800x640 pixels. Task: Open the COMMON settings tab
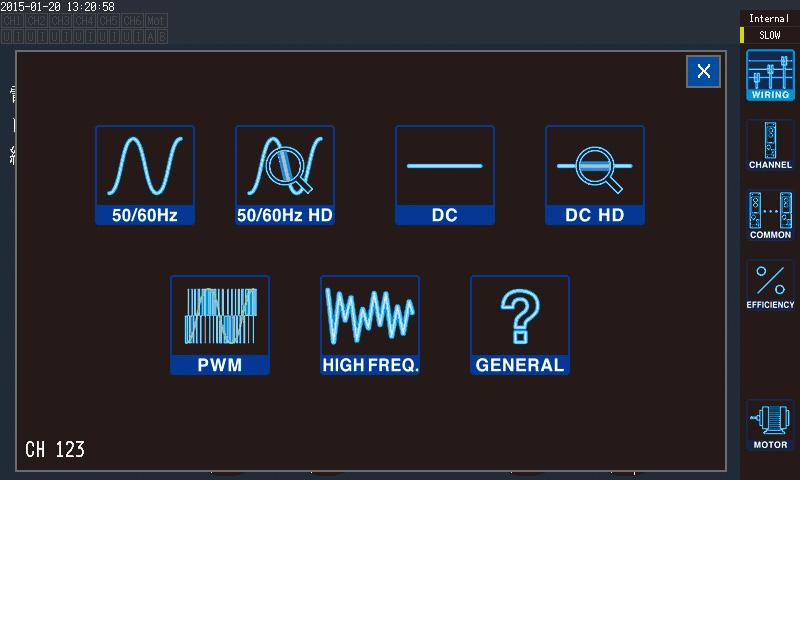pos(770,216)
